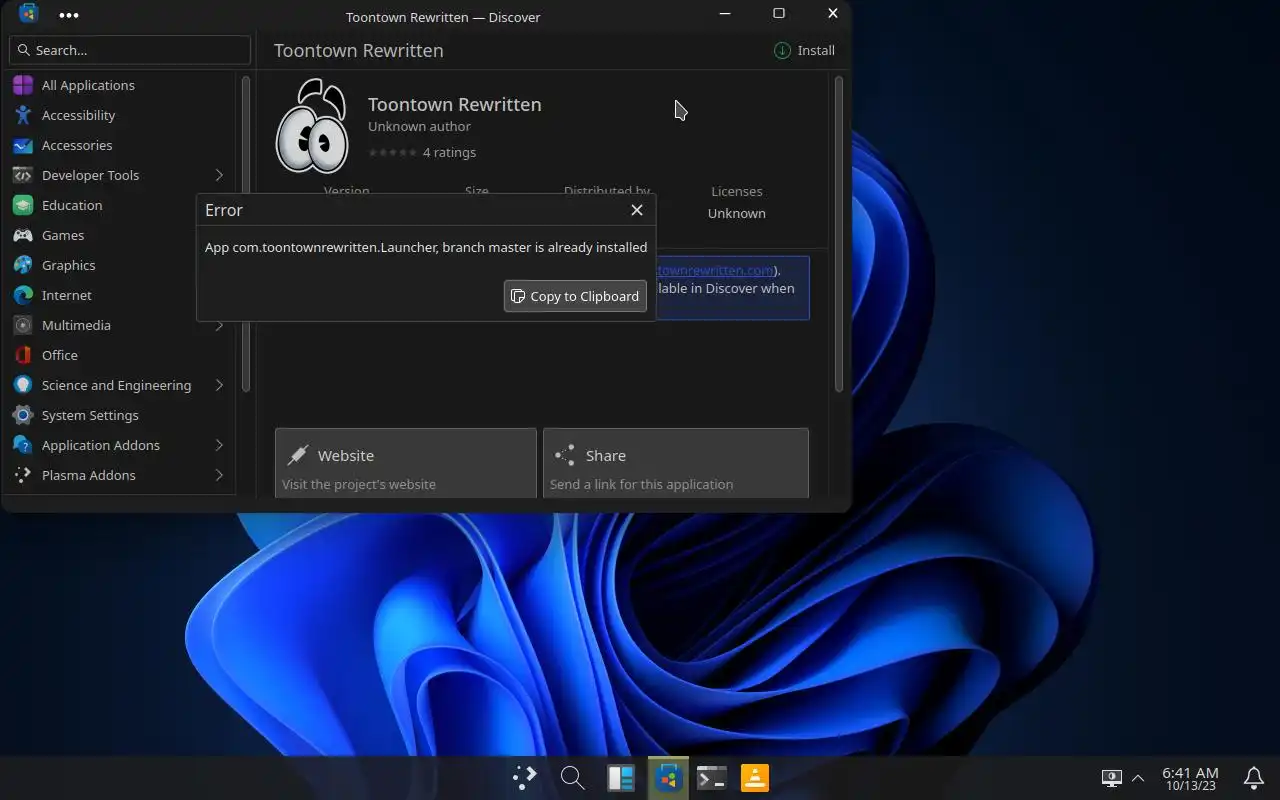Select the Accessories category icon

click(23, 145)
